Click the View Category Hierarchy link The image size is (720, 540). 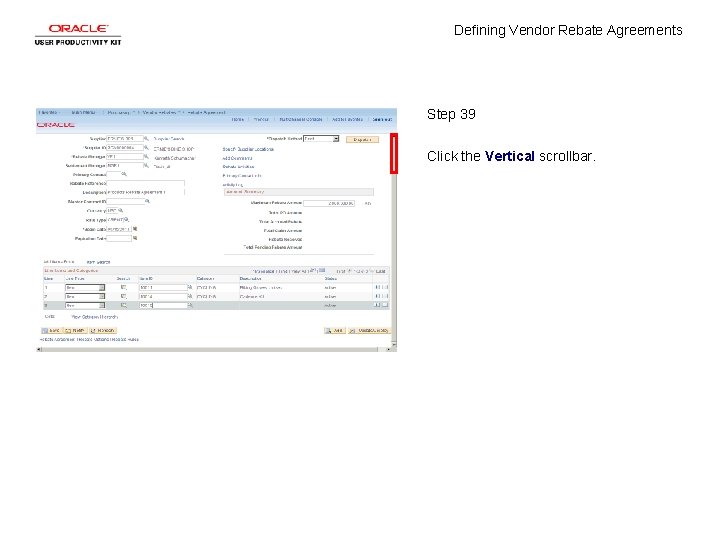[x=95, y=317]
